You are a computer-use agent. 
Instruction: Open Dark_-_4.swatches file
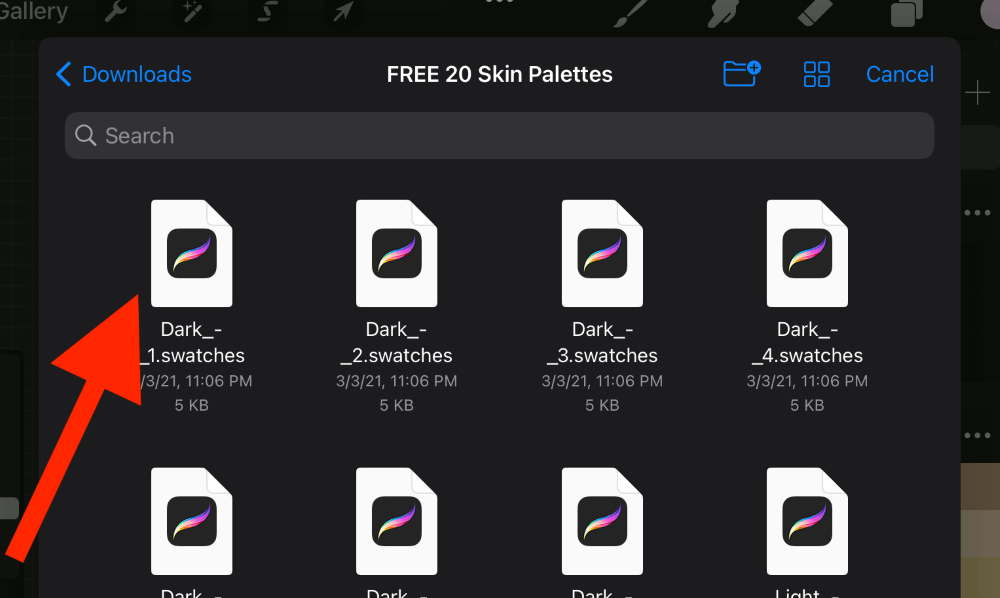tap(807, 254)
